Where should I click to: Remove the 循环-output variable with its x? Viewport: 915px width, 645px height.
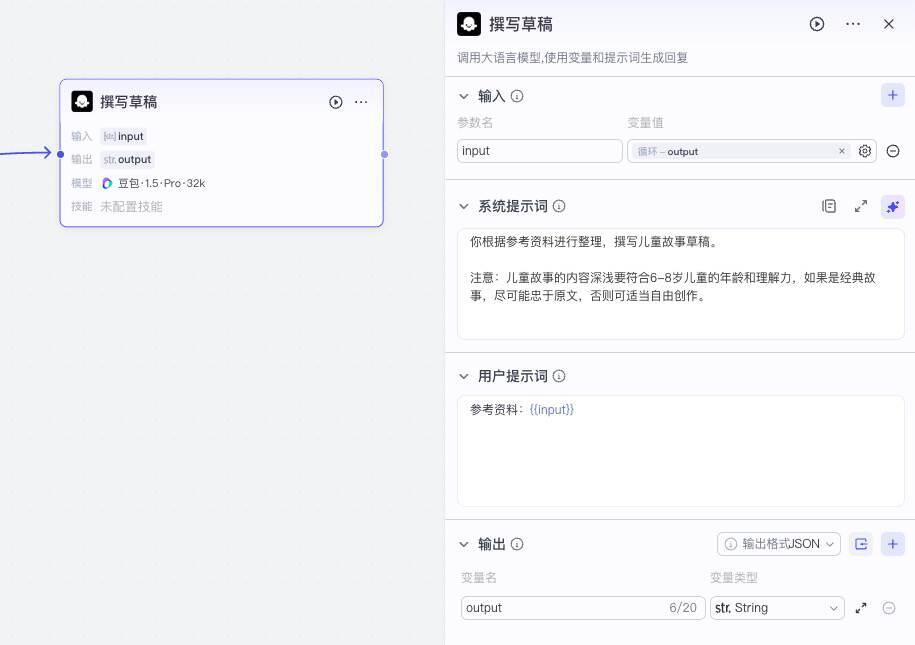coord(841,151)
